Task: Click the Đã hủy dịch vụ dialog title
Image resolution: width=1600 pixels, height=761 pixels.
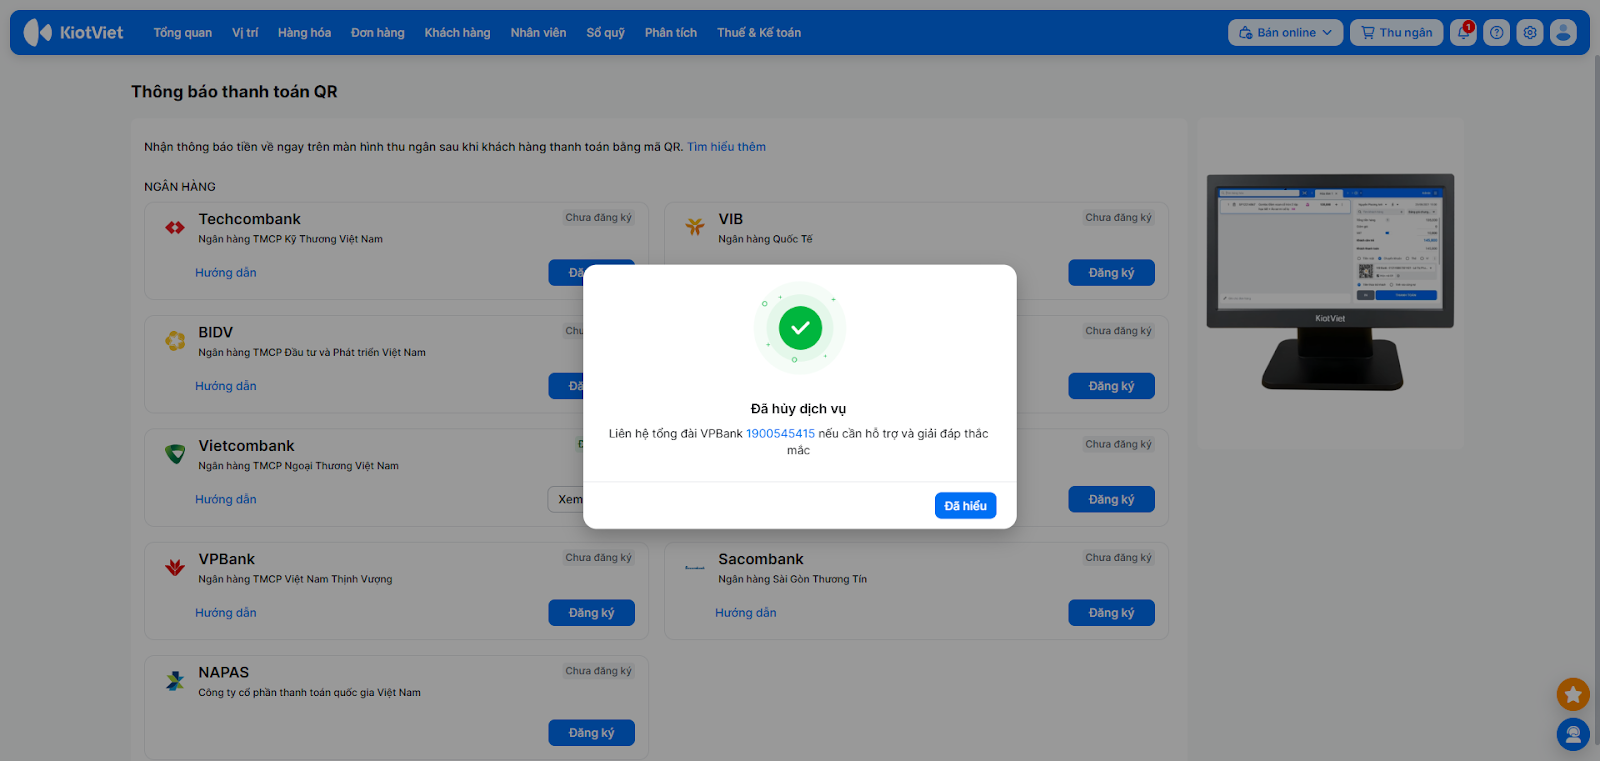Action: (x=799, y=409)
